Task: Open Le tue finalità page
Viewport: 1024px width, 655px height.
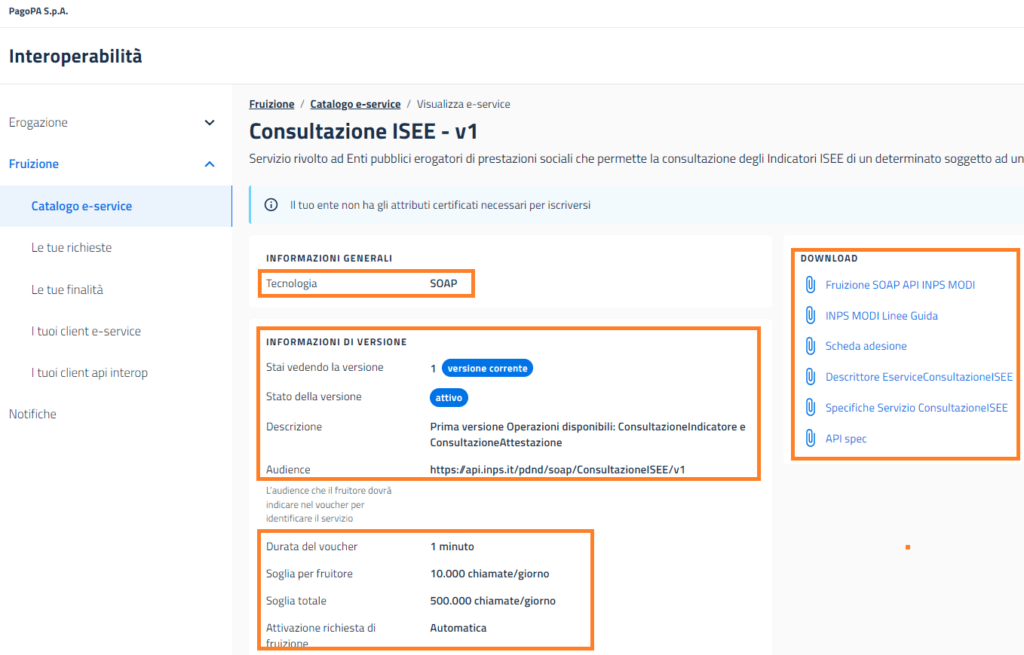Action: pos(67,290)
